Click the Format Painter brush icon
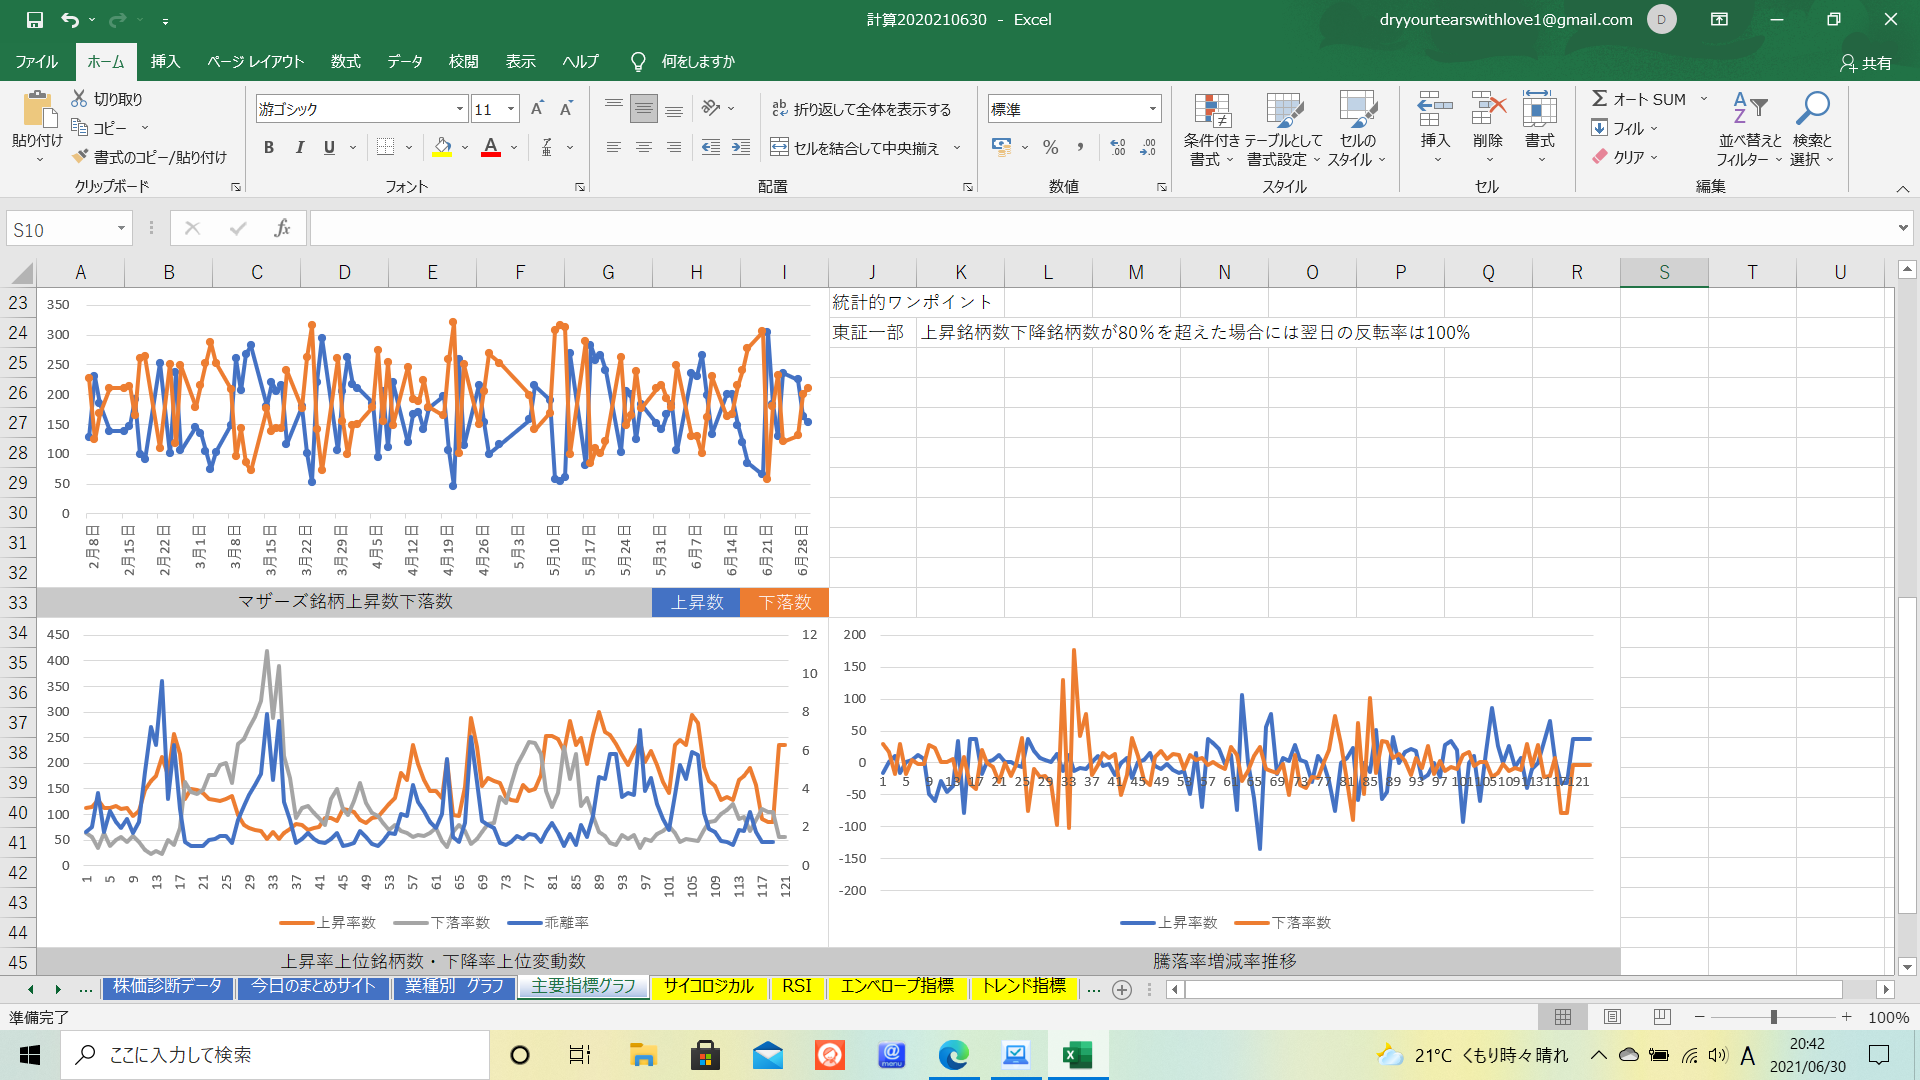The image size is (1920, 1080). pos(81,157)
